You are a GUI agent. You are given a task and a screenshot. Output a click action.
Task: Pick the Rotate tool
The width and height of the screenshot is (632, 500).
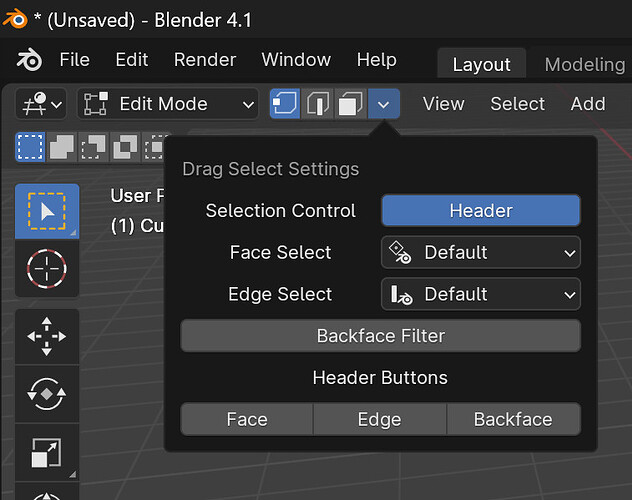click(x=47, y=394)
